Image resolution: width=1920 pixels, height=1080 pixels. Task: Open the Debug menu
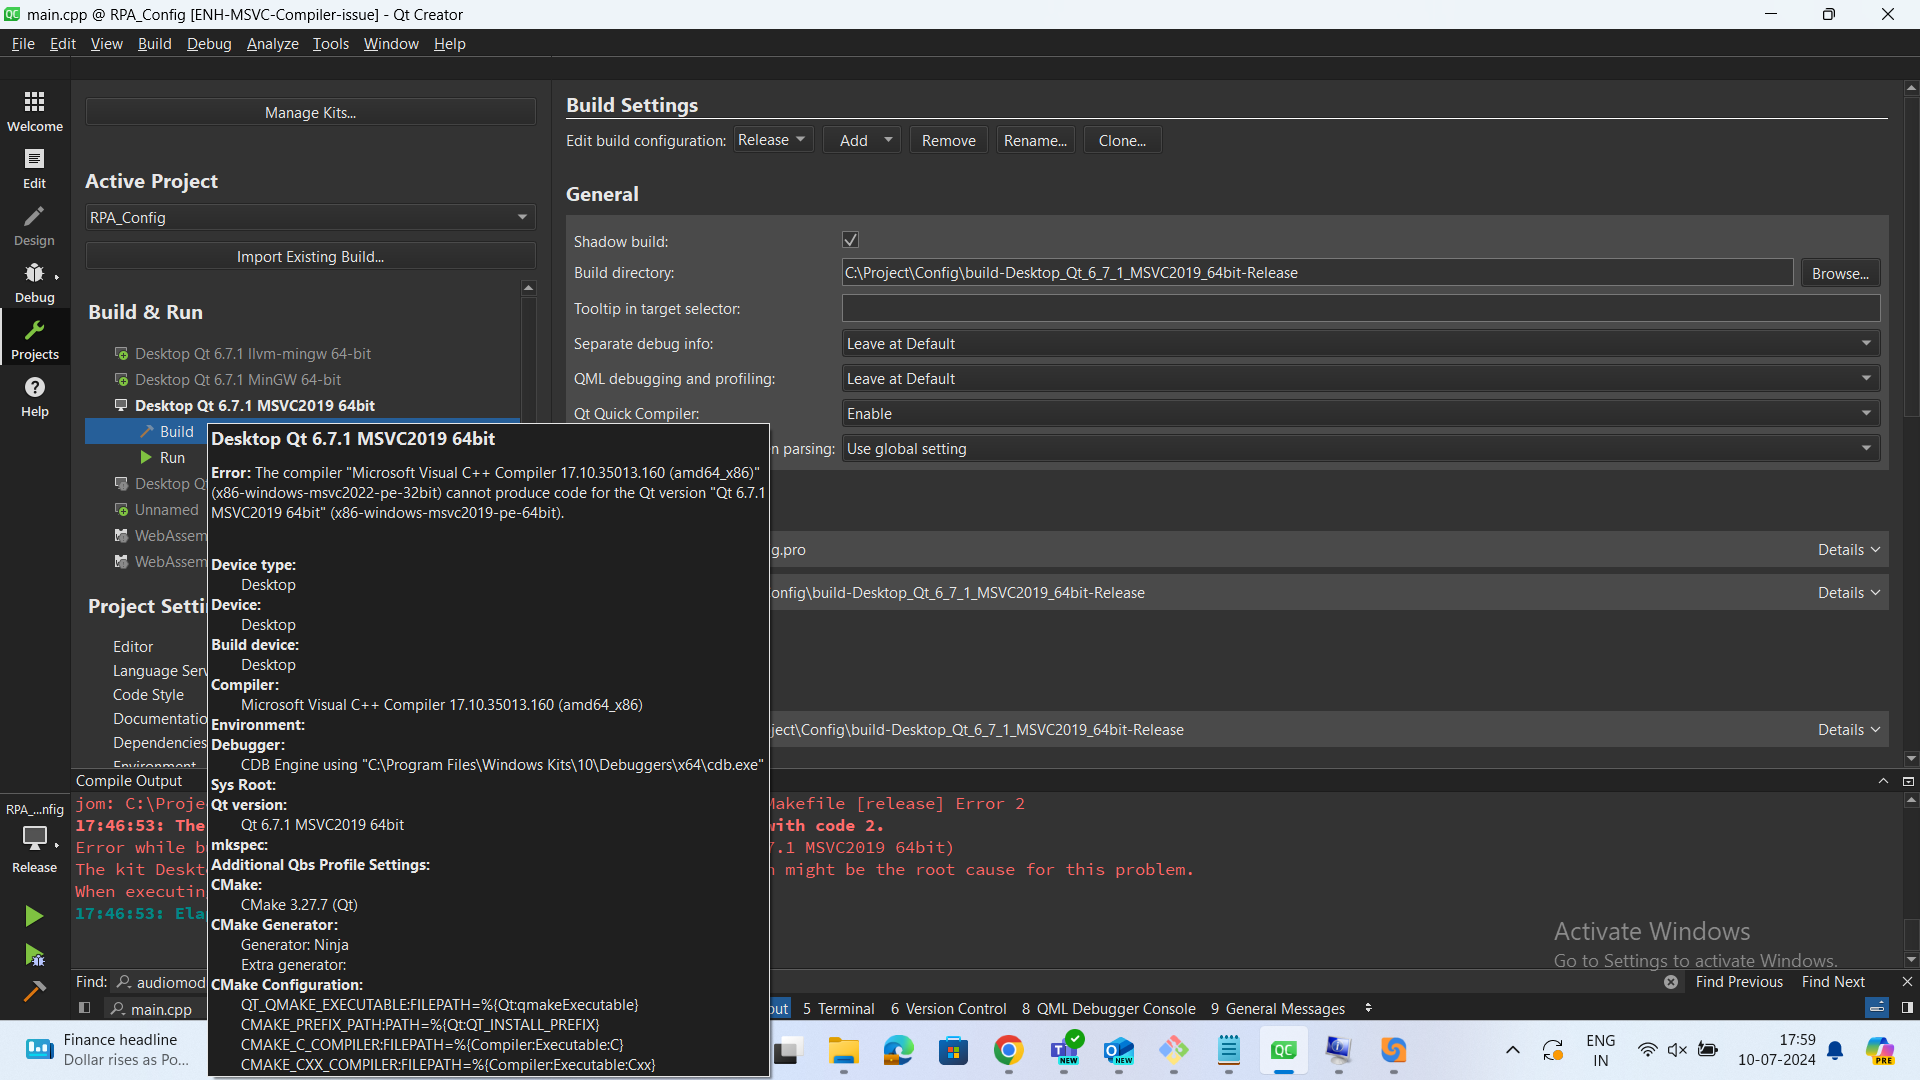pos(209,43)
